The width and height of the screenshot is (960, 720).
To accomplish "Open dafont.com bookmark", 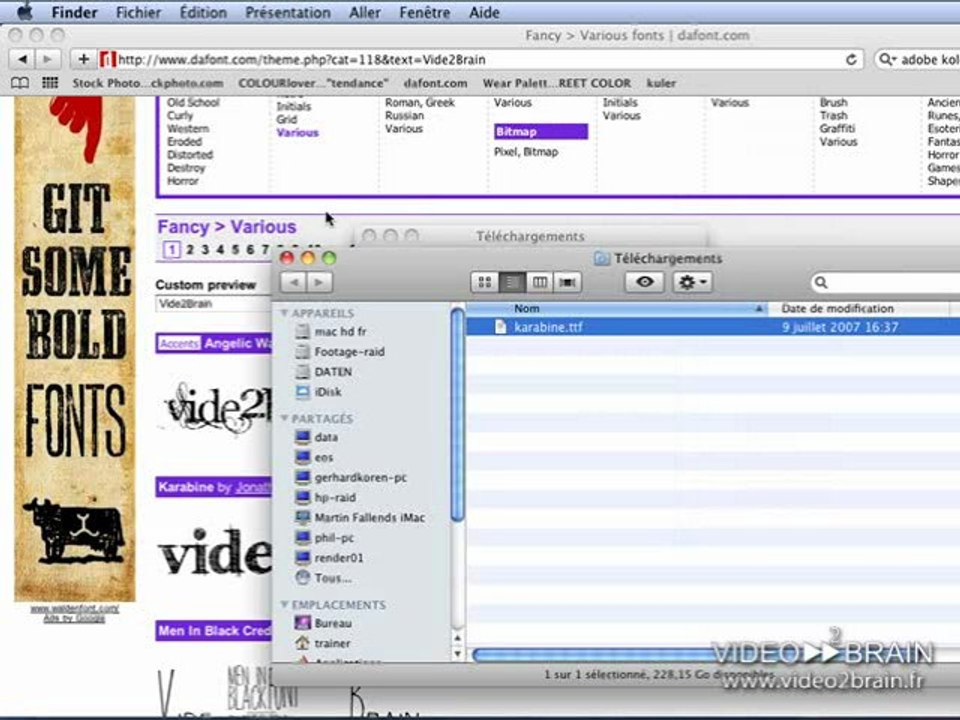I will pos(435,83).
